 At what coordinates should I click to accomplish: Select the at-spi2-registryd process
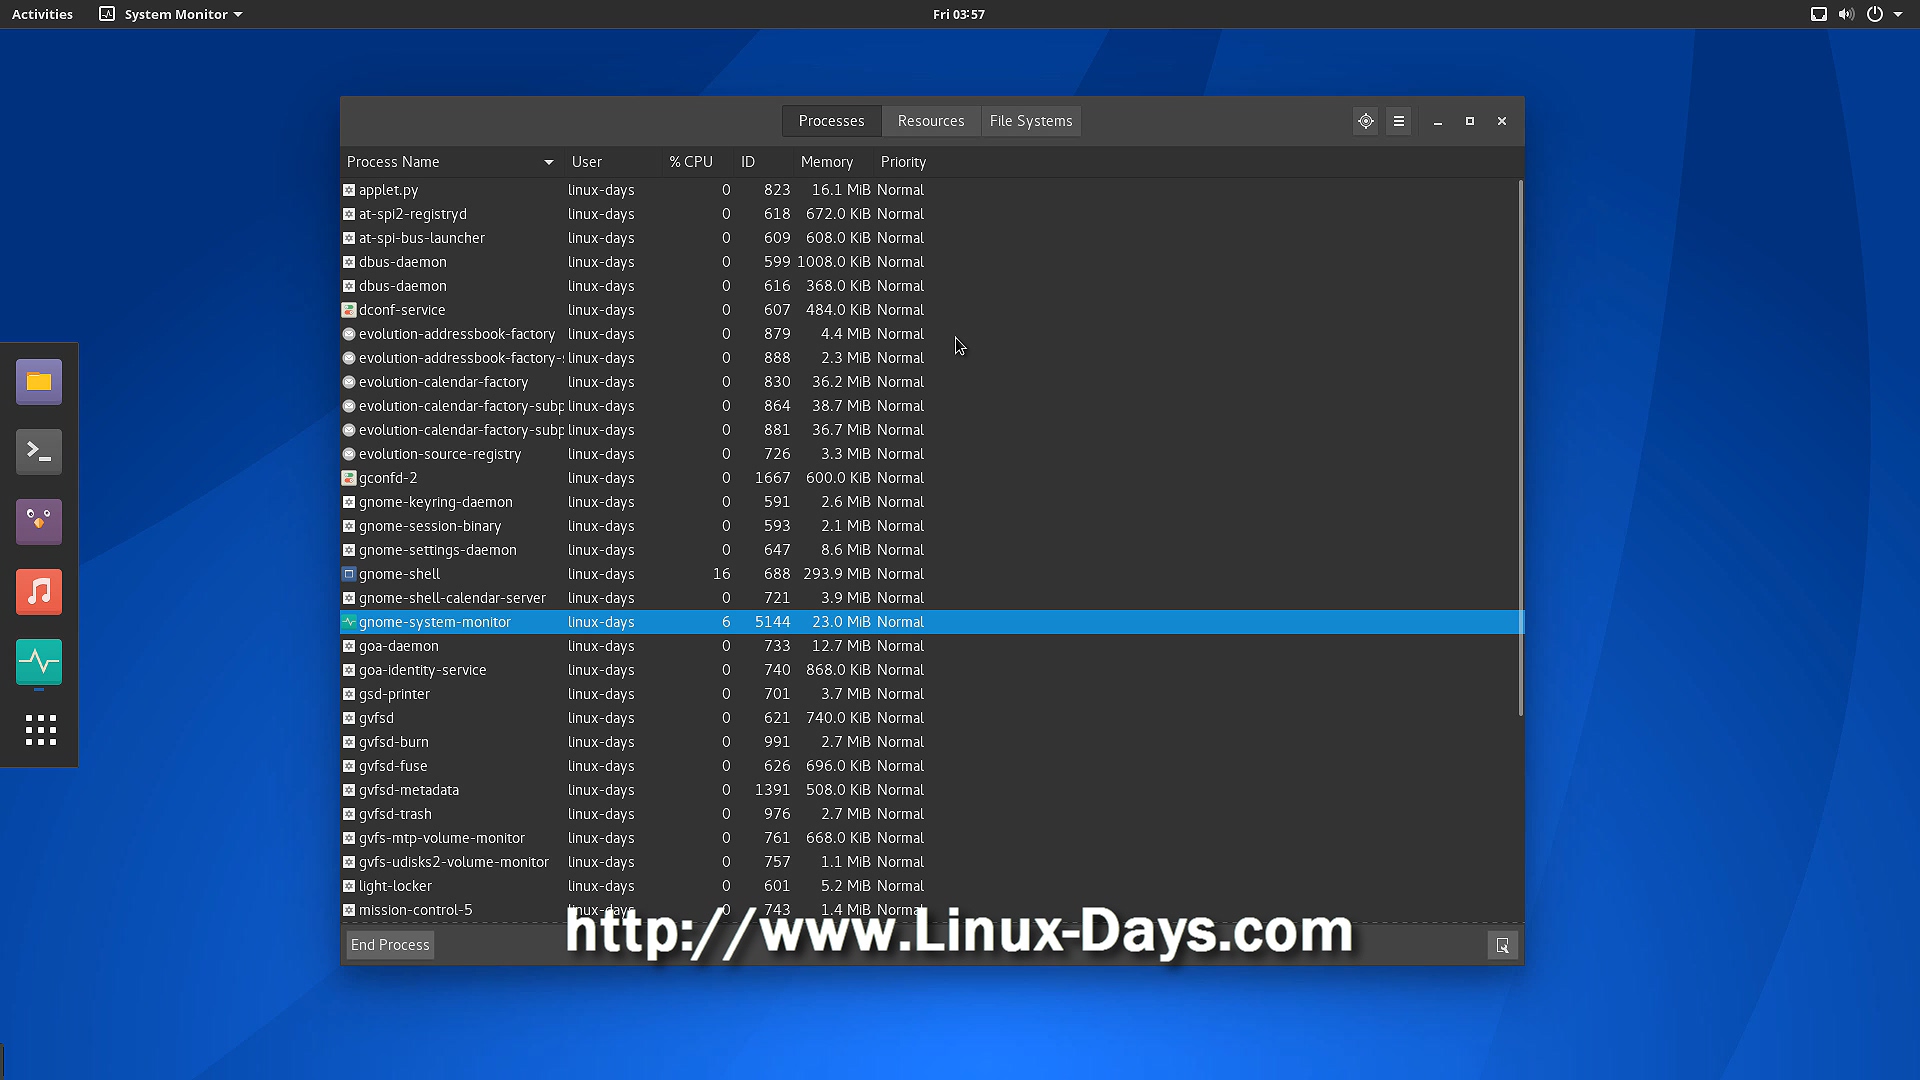(930, 214)
